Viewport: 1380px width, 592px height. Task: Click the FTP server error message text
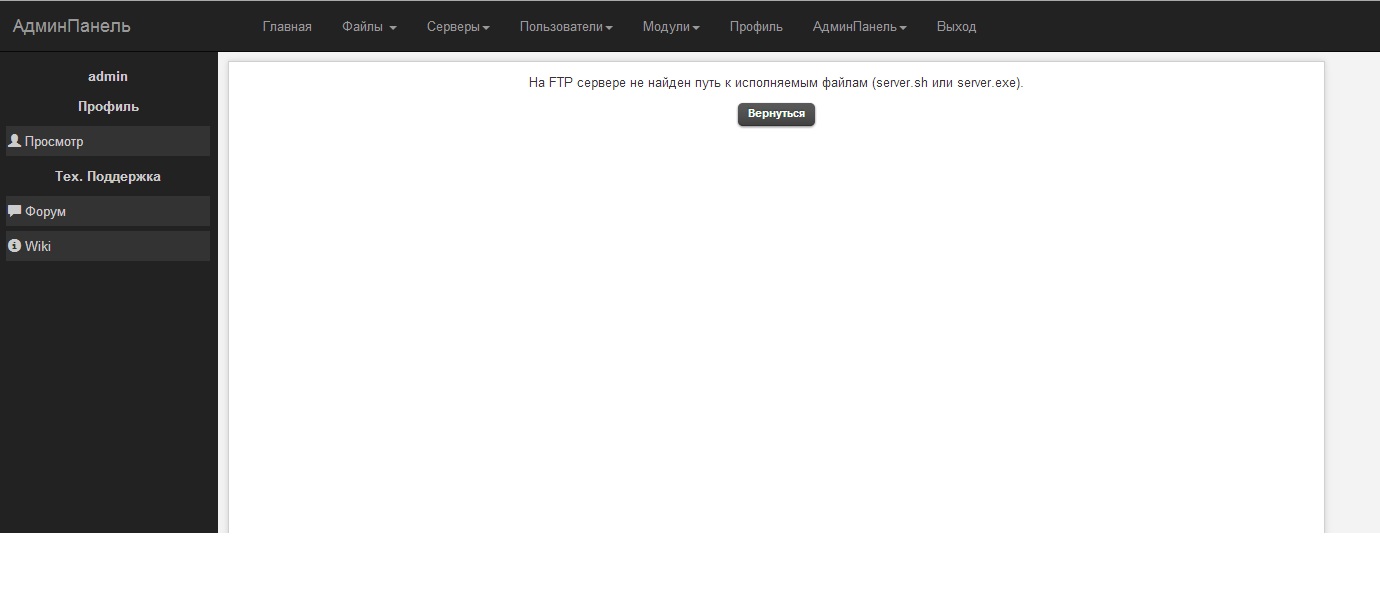coord(775,83)
